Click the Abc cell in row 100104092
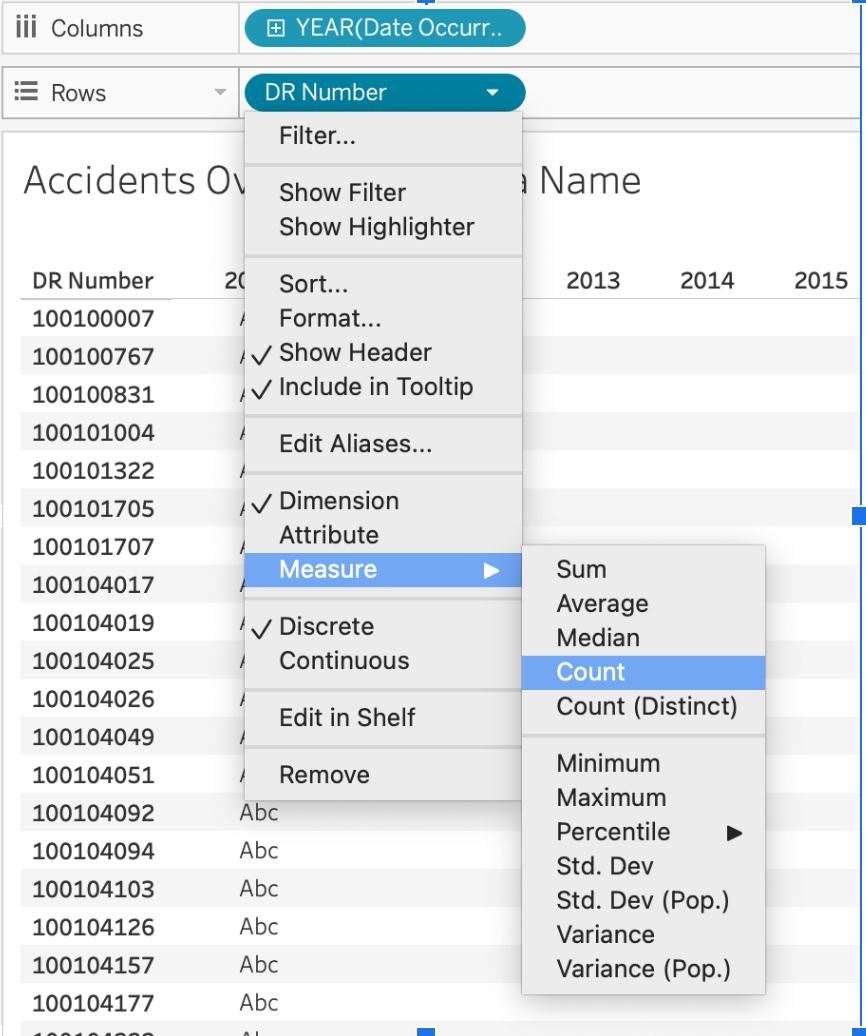Viewport: 866px width, 1036px height. click(259, 813)
